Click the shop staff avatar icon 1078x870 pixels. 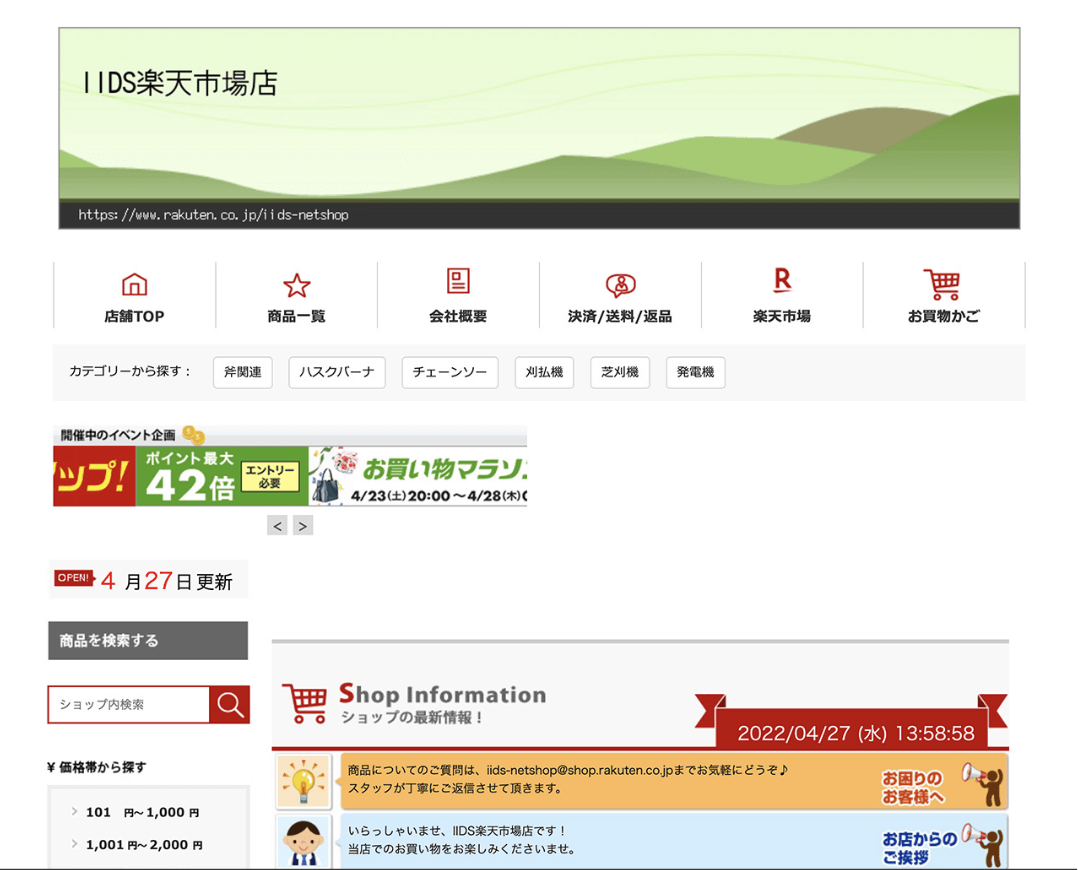click(x=303, y=842)
